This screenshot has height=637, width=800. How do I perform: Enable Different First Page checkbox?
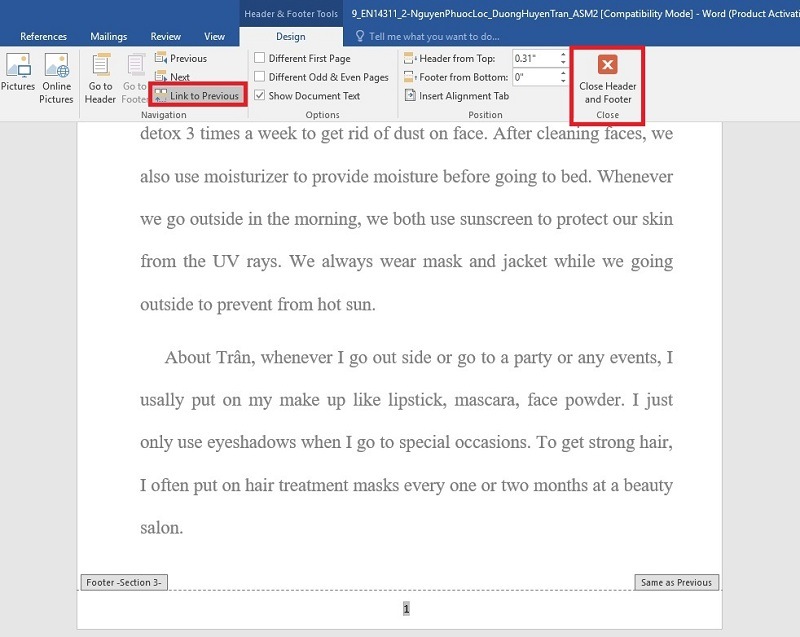[x=260, y=59]
